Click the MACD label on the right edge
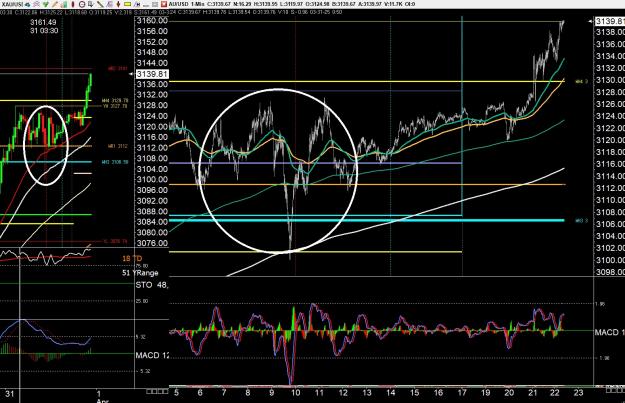 click(609, 332)
